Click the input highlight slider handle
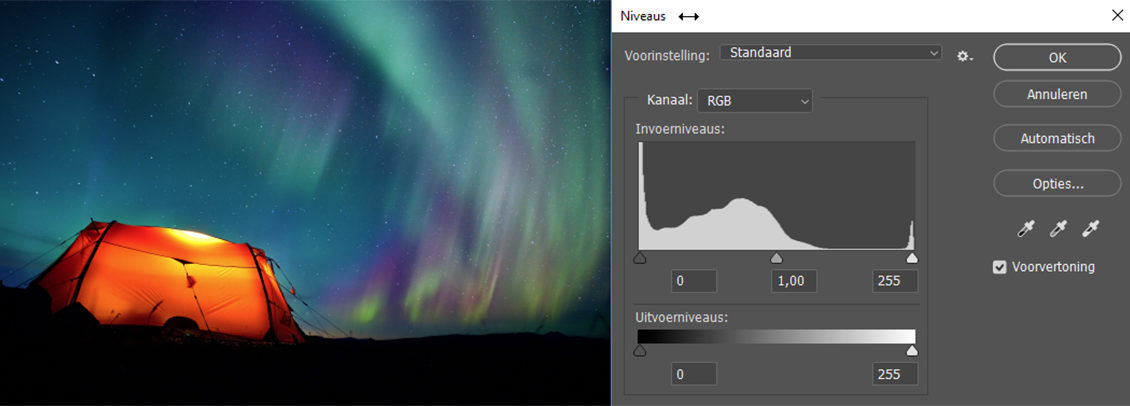This screenshot has width=1130, height=406. click(912, 258)
